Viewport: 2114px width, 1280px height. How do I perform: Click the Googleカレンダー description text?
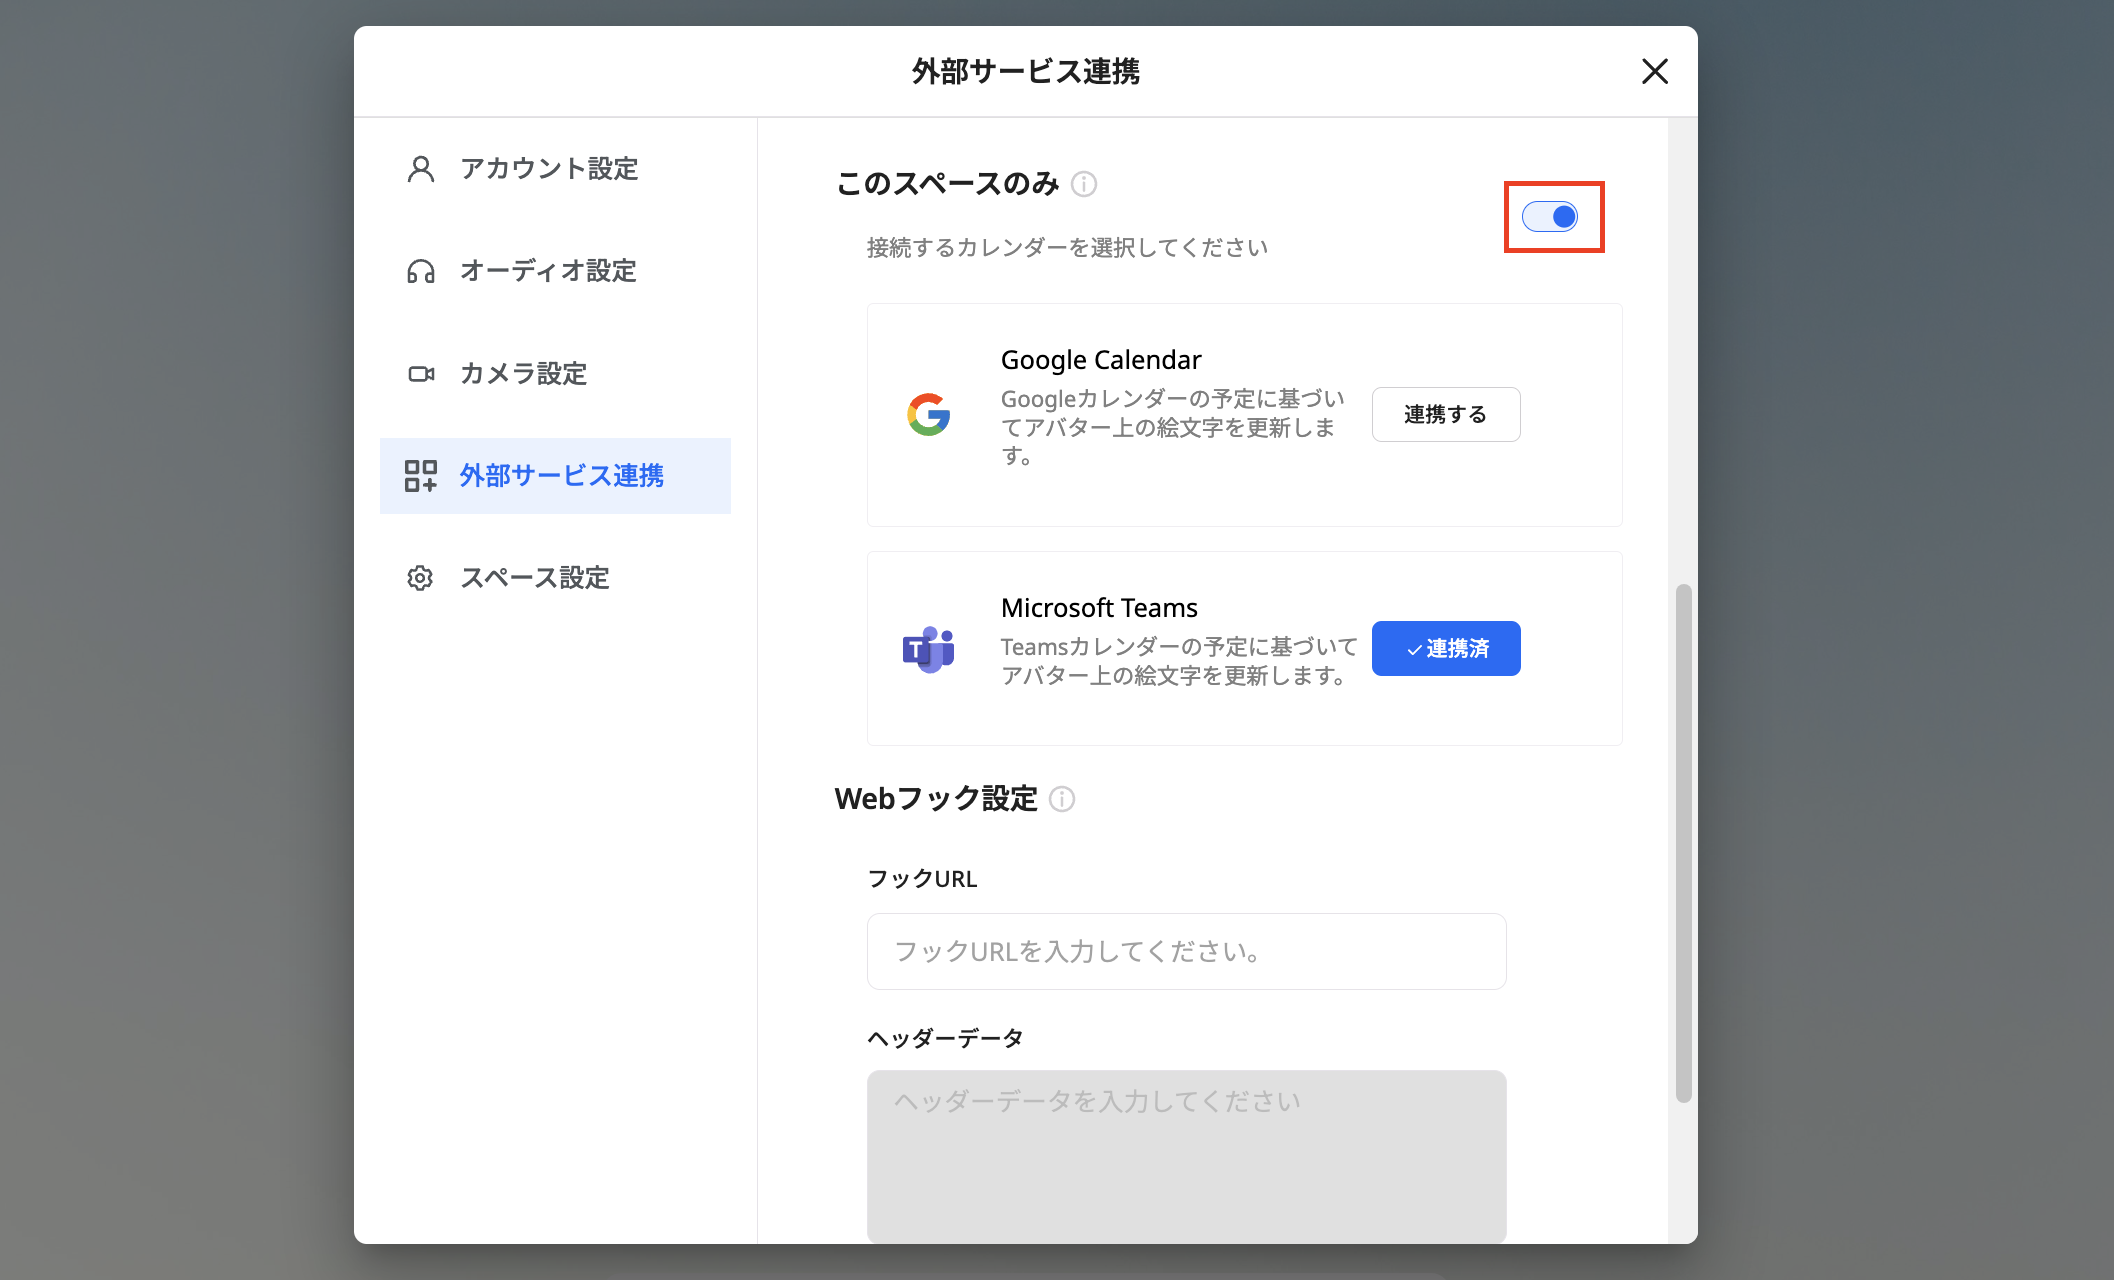click(1173, 427)
